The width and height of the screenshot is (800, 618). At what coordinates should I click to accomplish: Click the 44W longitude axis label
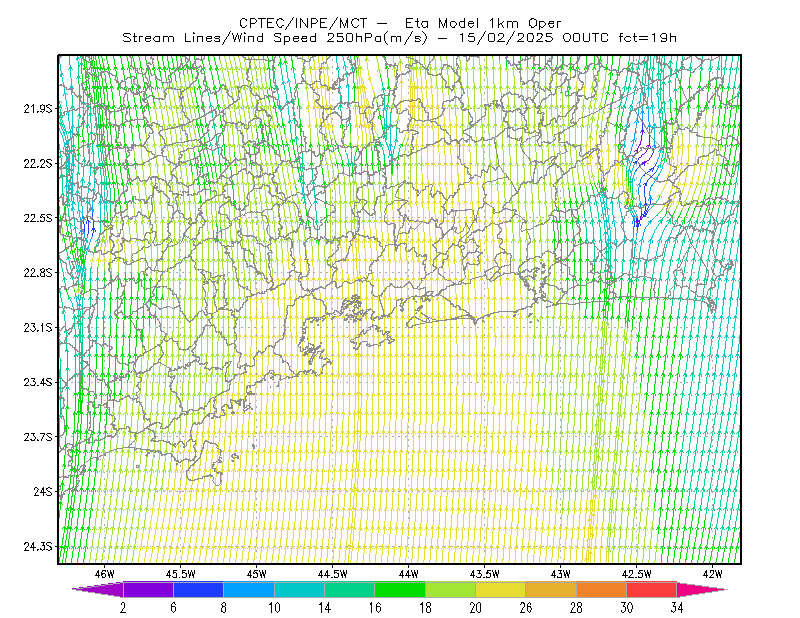point(408,574)
